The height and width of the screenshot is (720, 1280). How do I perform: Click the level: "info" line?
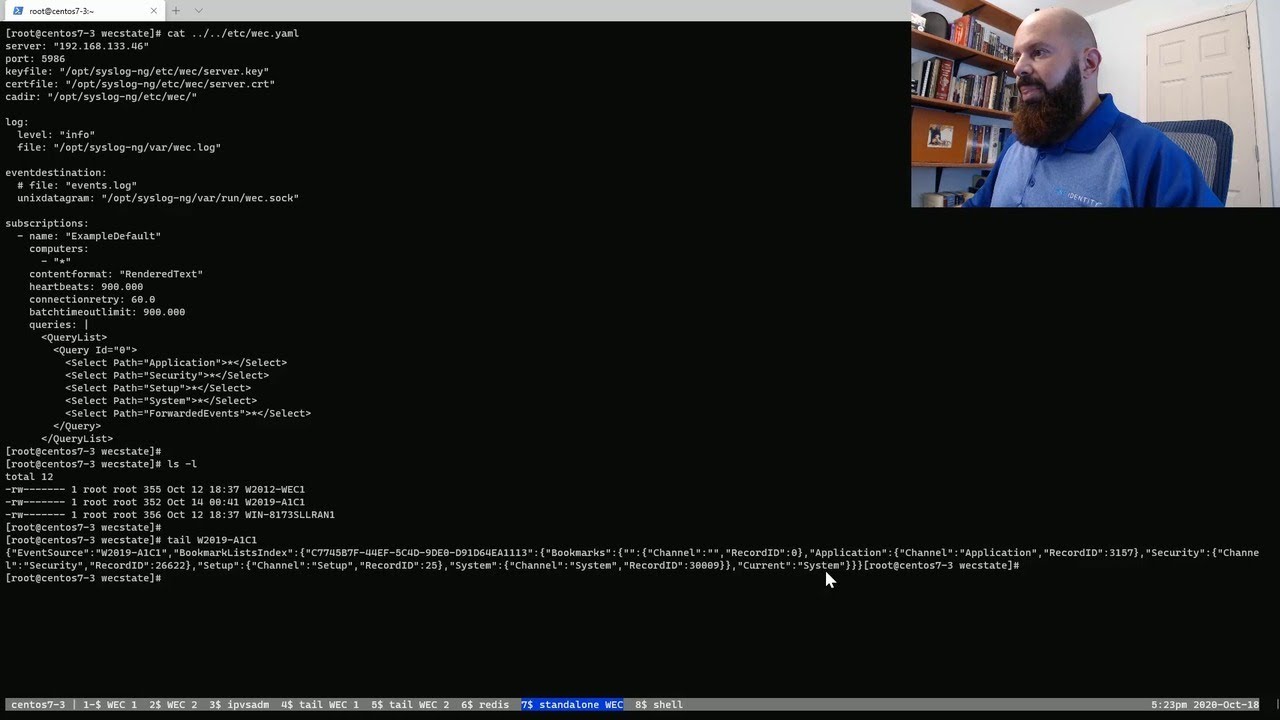coord(56,135)
